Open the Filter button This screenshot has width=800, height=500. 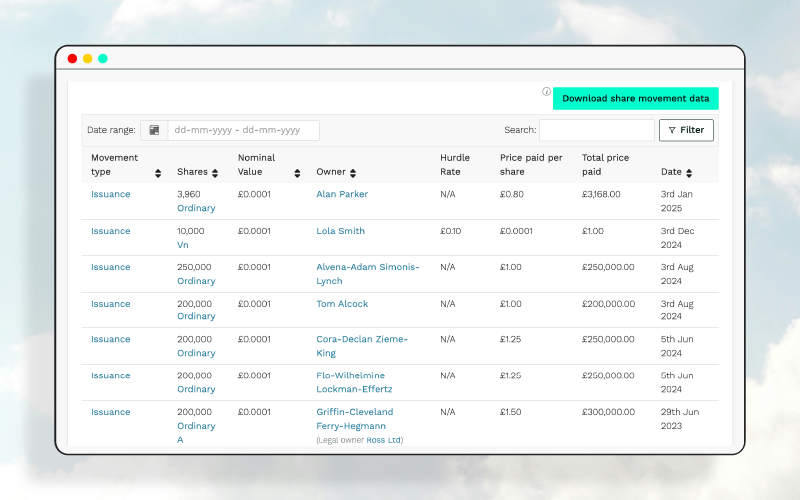[x=686, y=130]
